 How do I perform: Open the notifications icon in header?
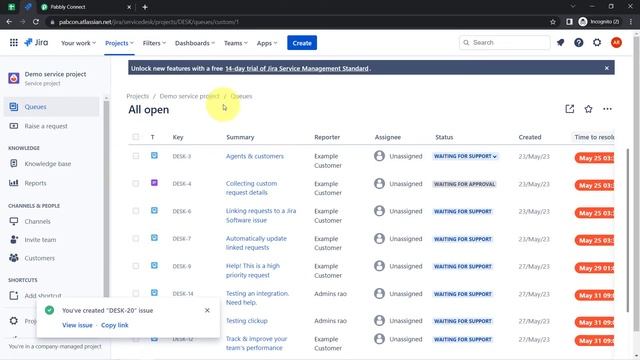point(560,42)
